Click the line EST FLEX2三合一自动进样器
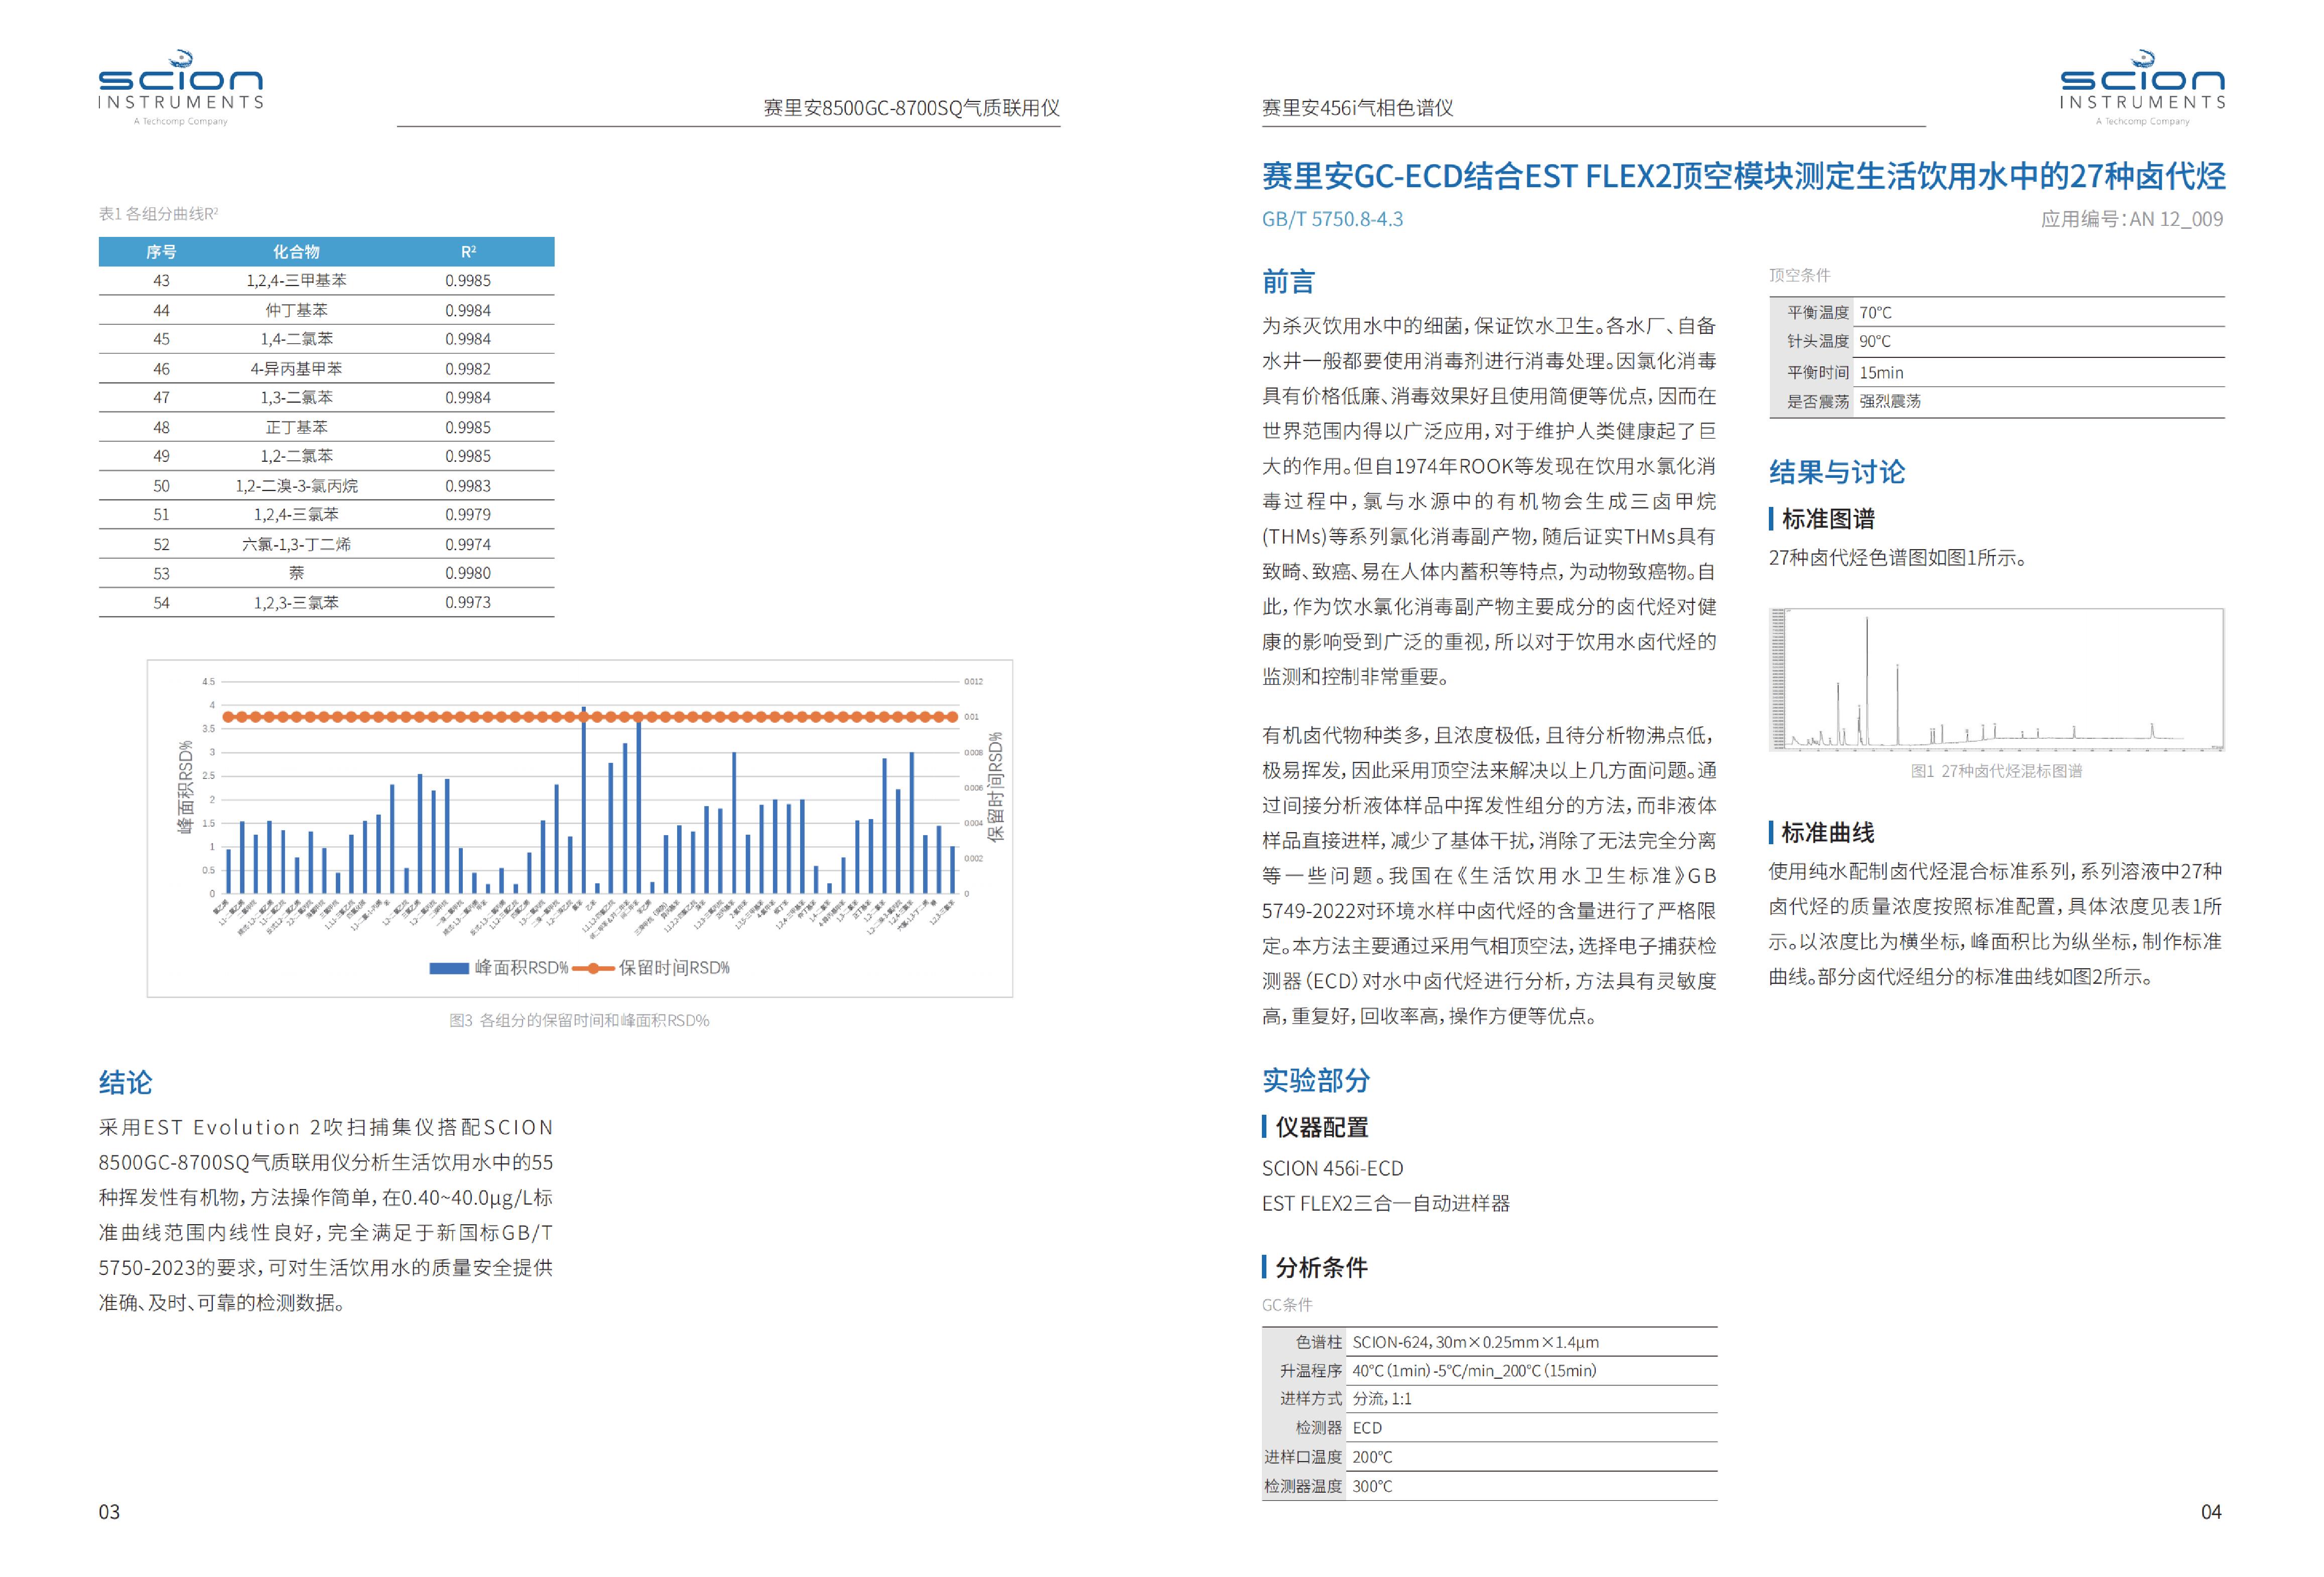2324x1577 pixels. tap(1386, 1204)
